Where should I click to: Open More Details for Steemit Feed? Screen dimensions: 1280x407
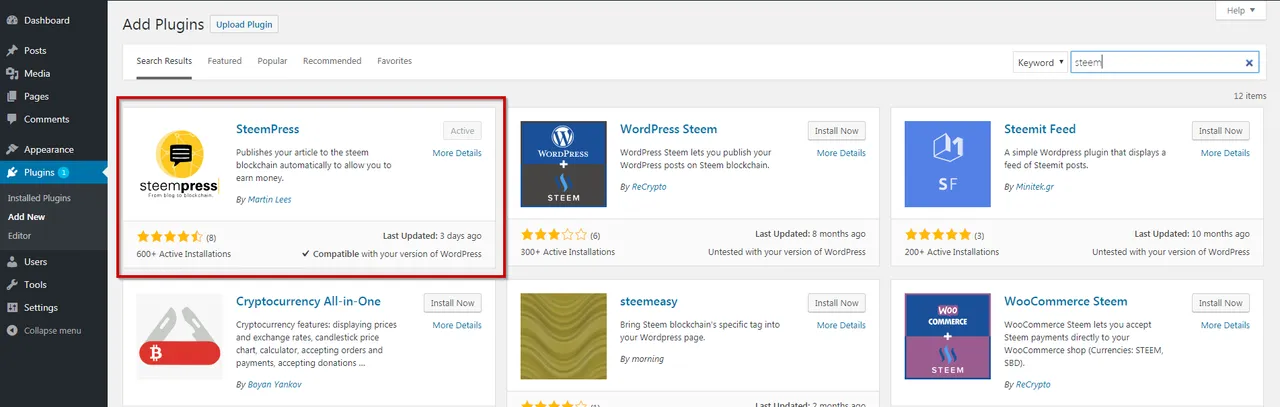[x=1225, y=153]
